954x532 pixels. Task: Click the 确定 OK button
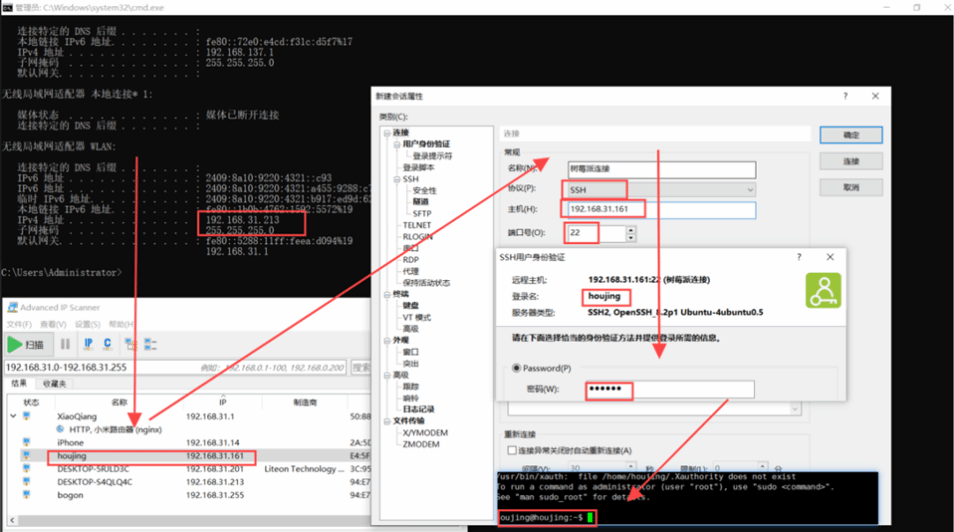coord(850,135)
